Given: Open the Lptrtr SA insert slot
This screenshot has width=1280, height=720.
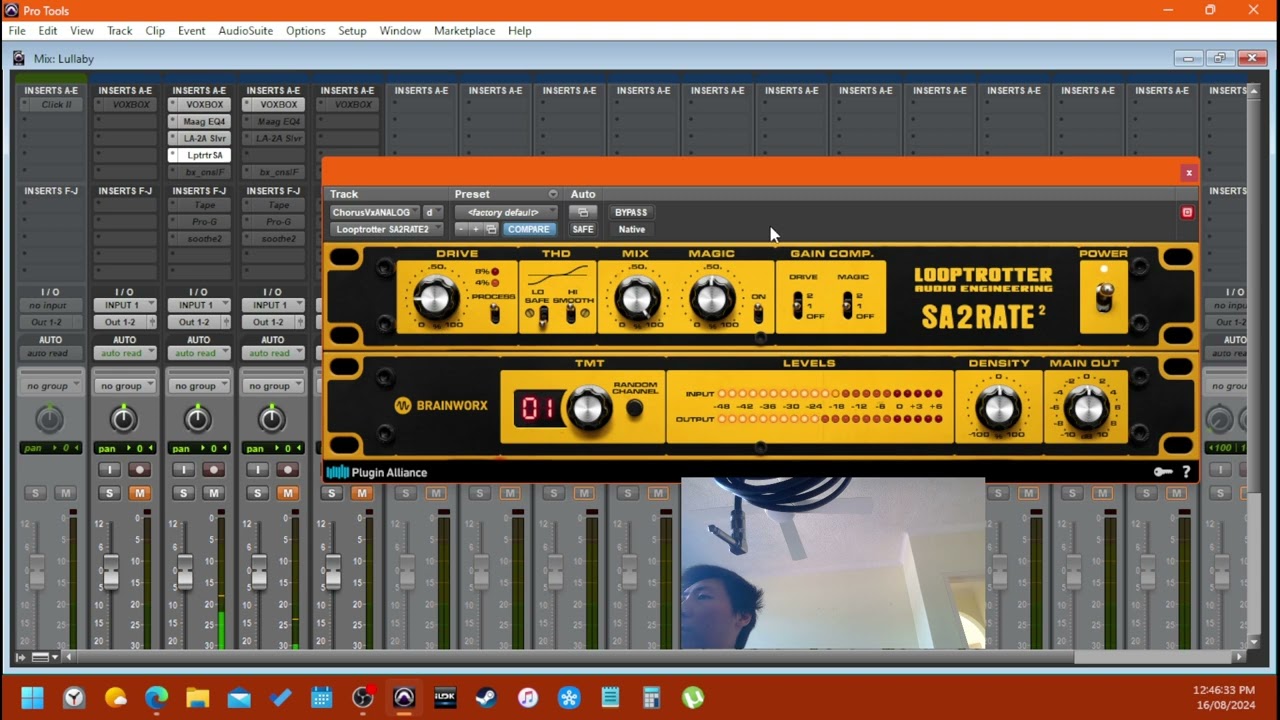Looking at the screenshot, I should point(199,155).
